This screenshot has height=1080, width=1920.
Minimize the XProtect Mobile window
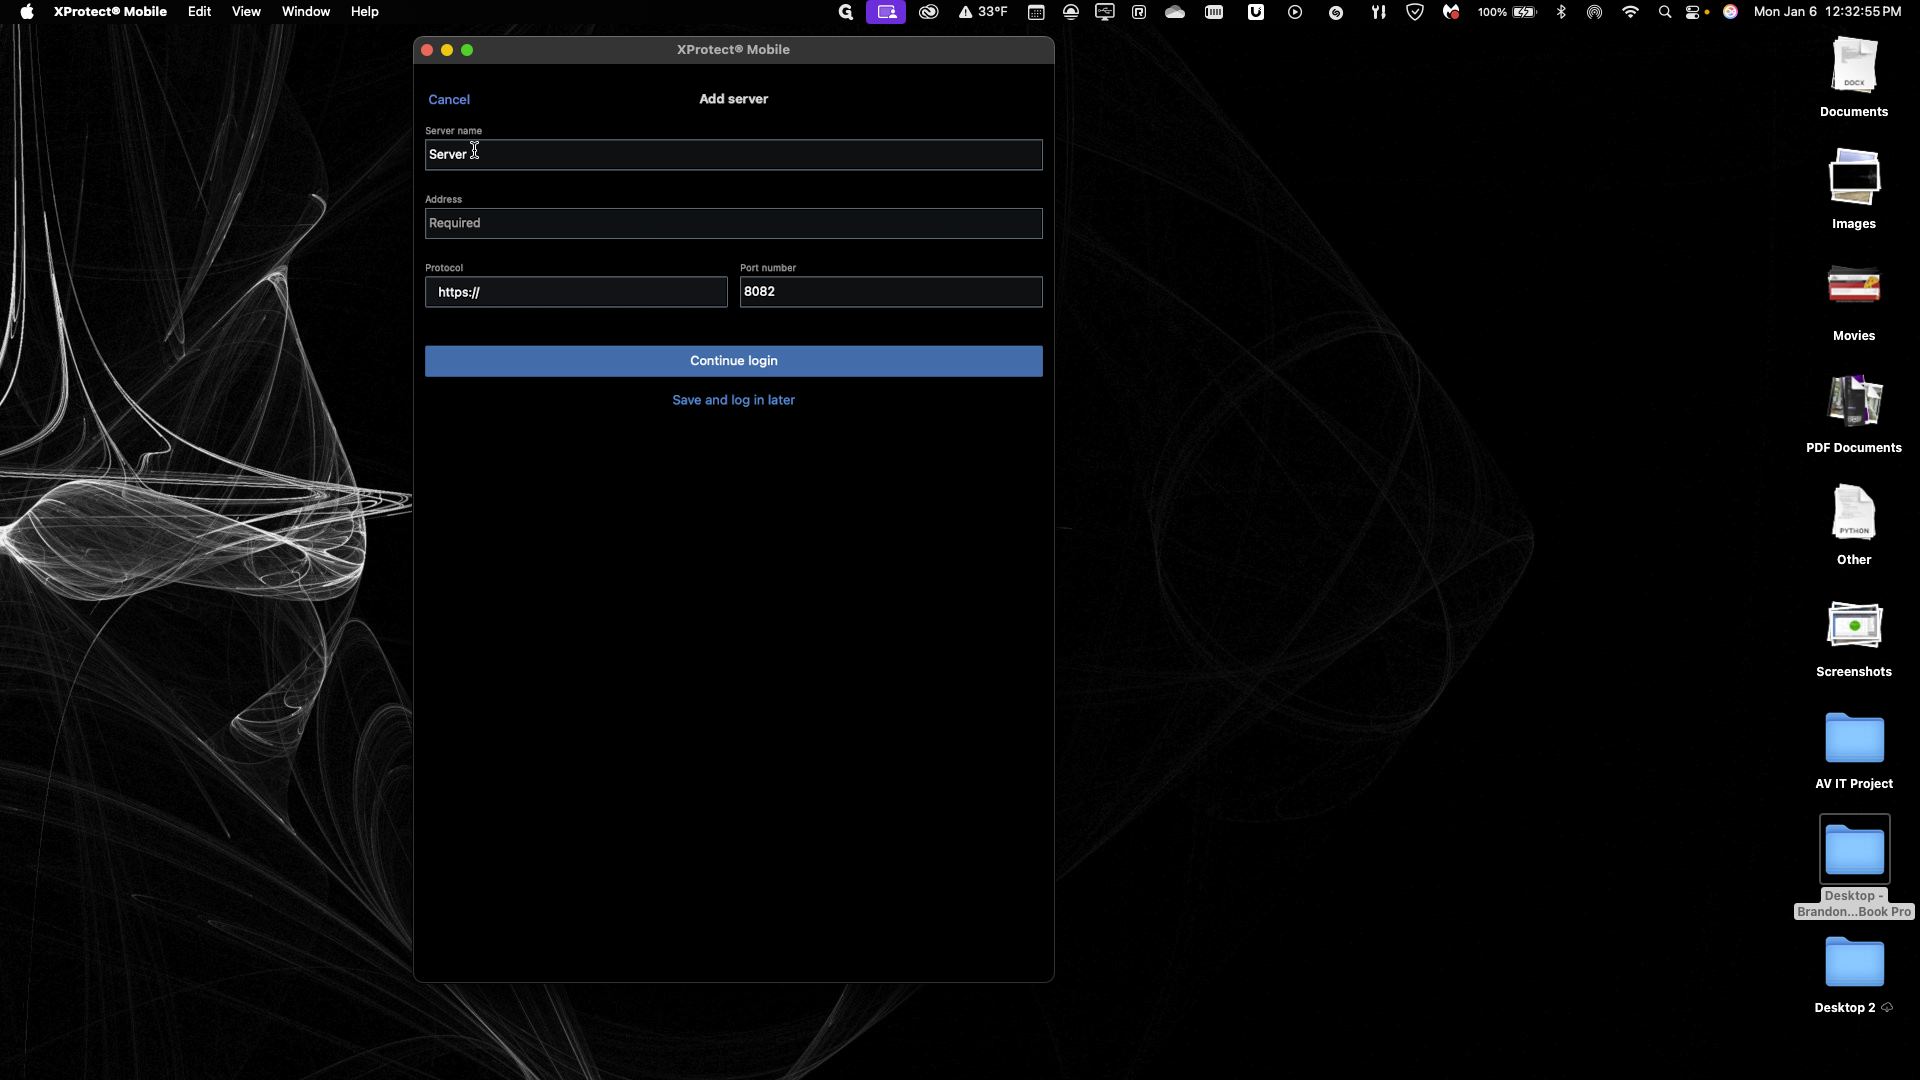click(447, 50)
